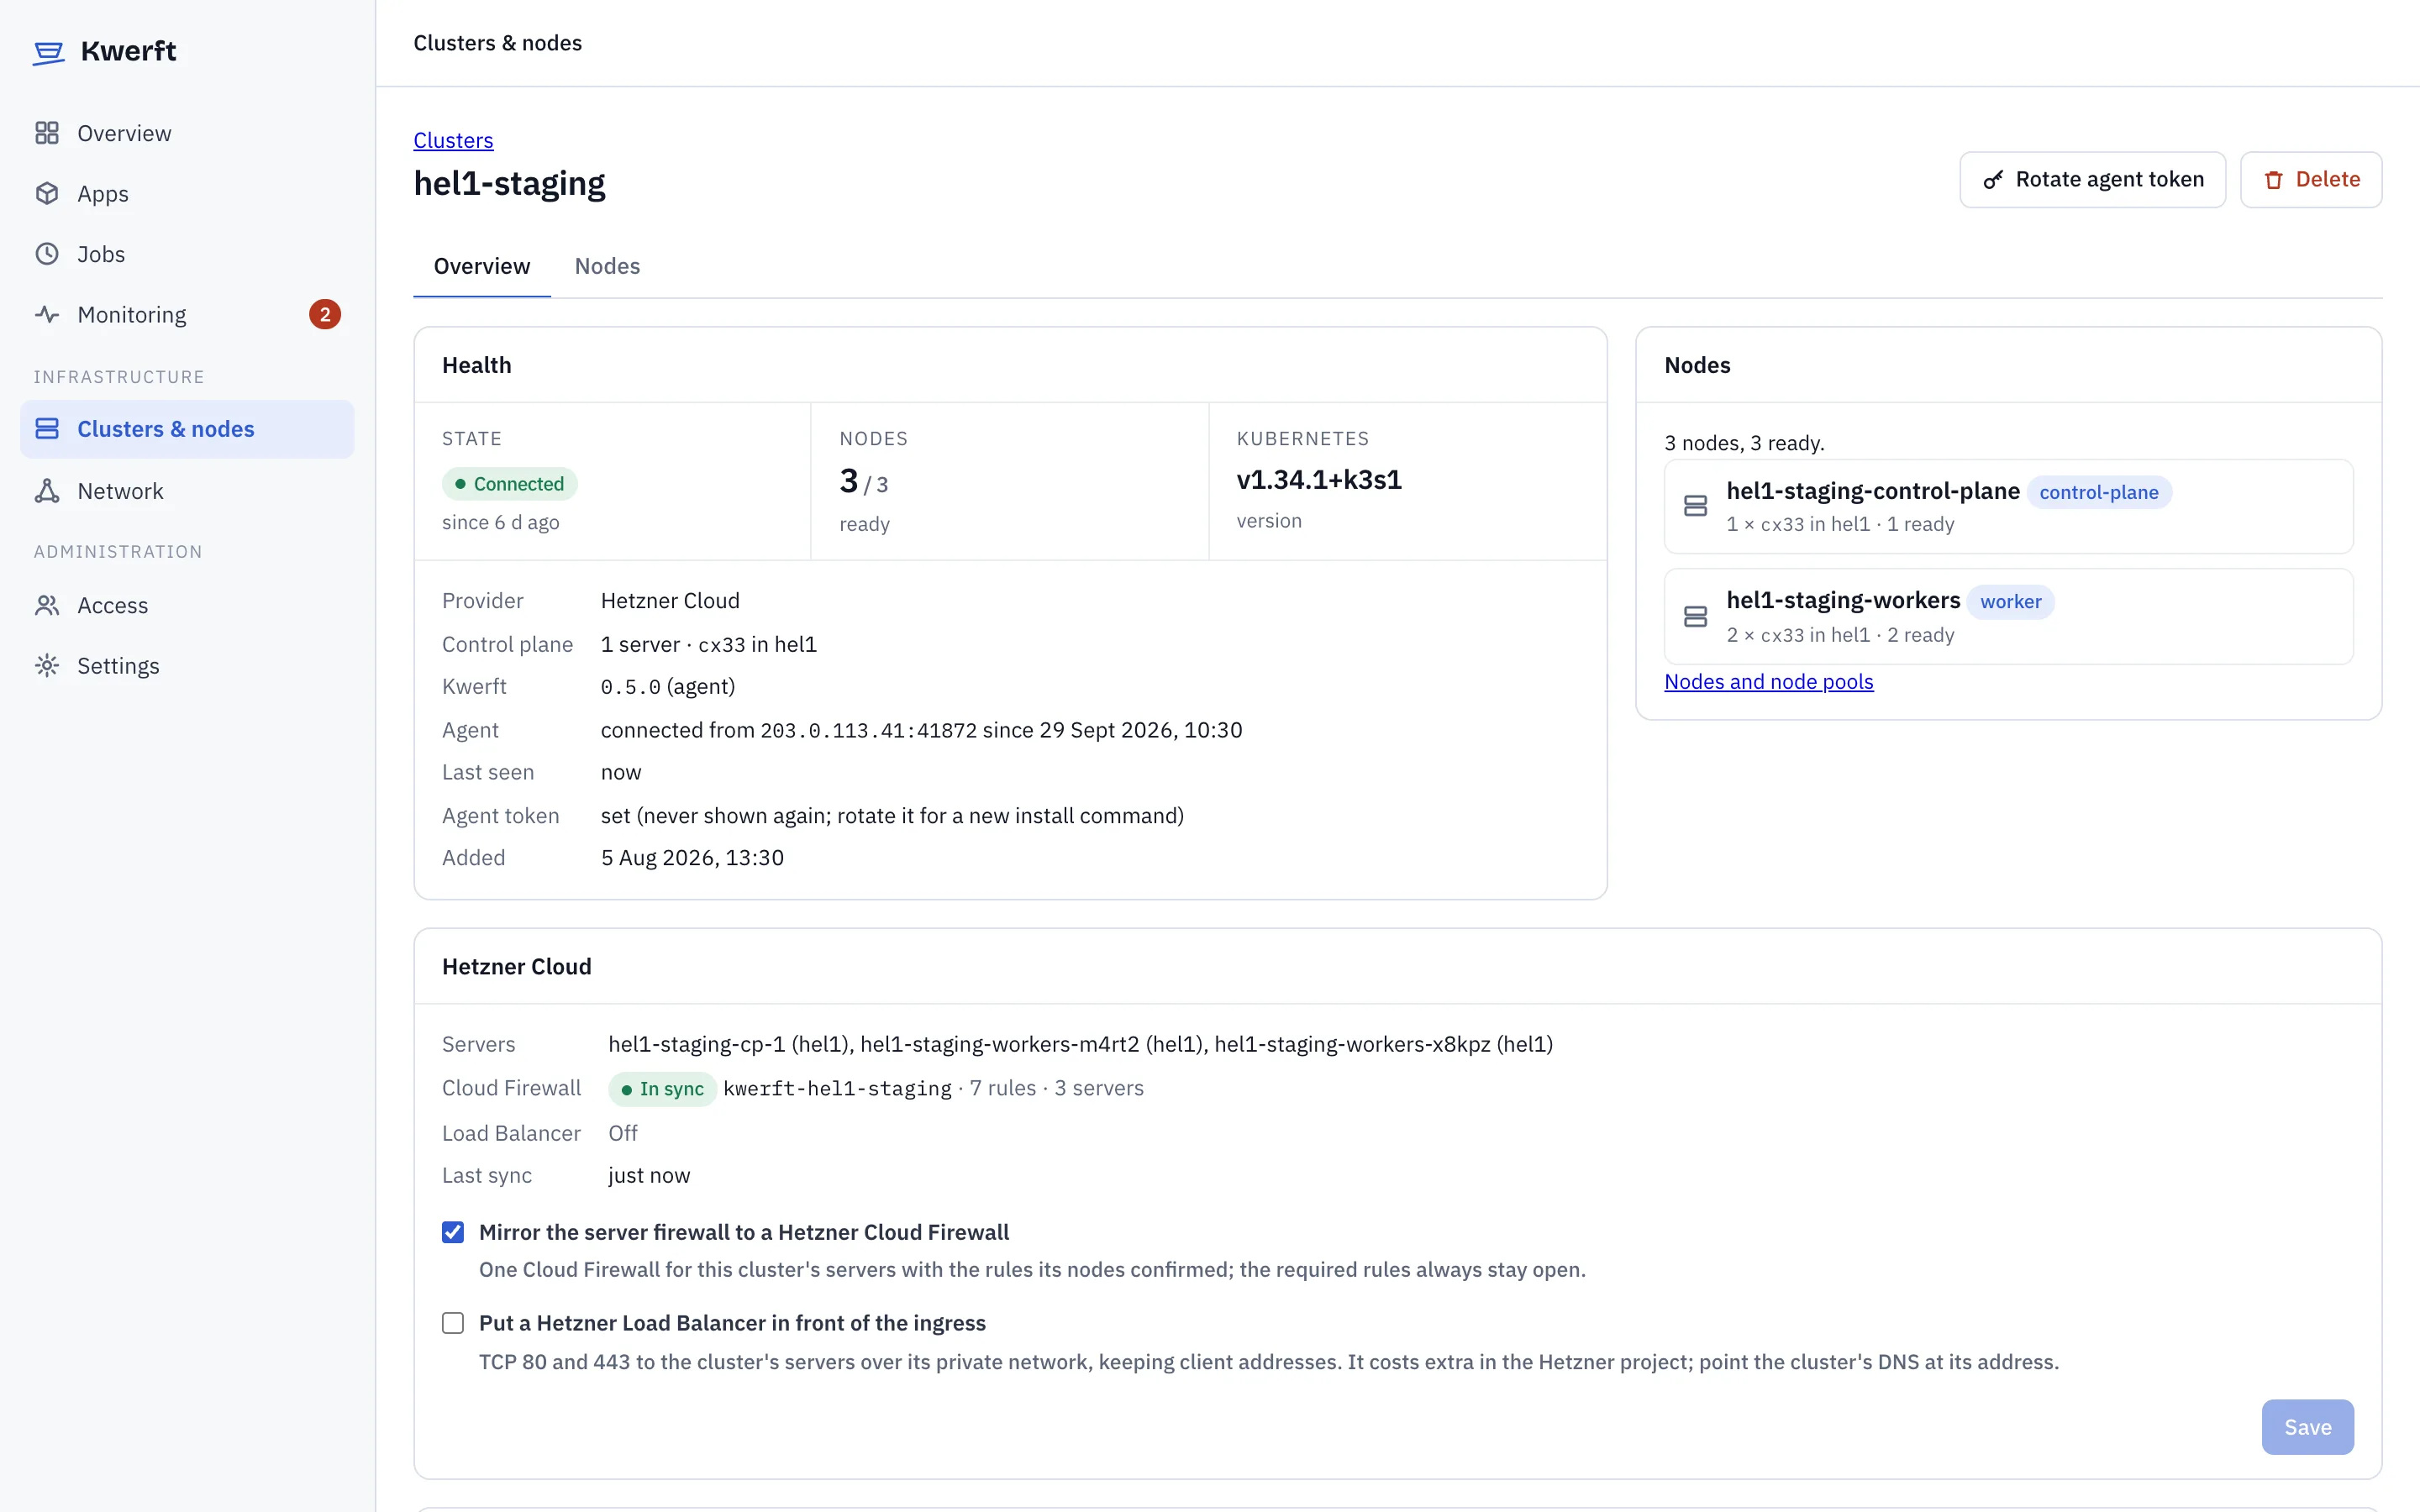The width and height of the screenshot is (2420, 1512).
Task: Click the Monitoring pulse icon
Action: point(47,314)
